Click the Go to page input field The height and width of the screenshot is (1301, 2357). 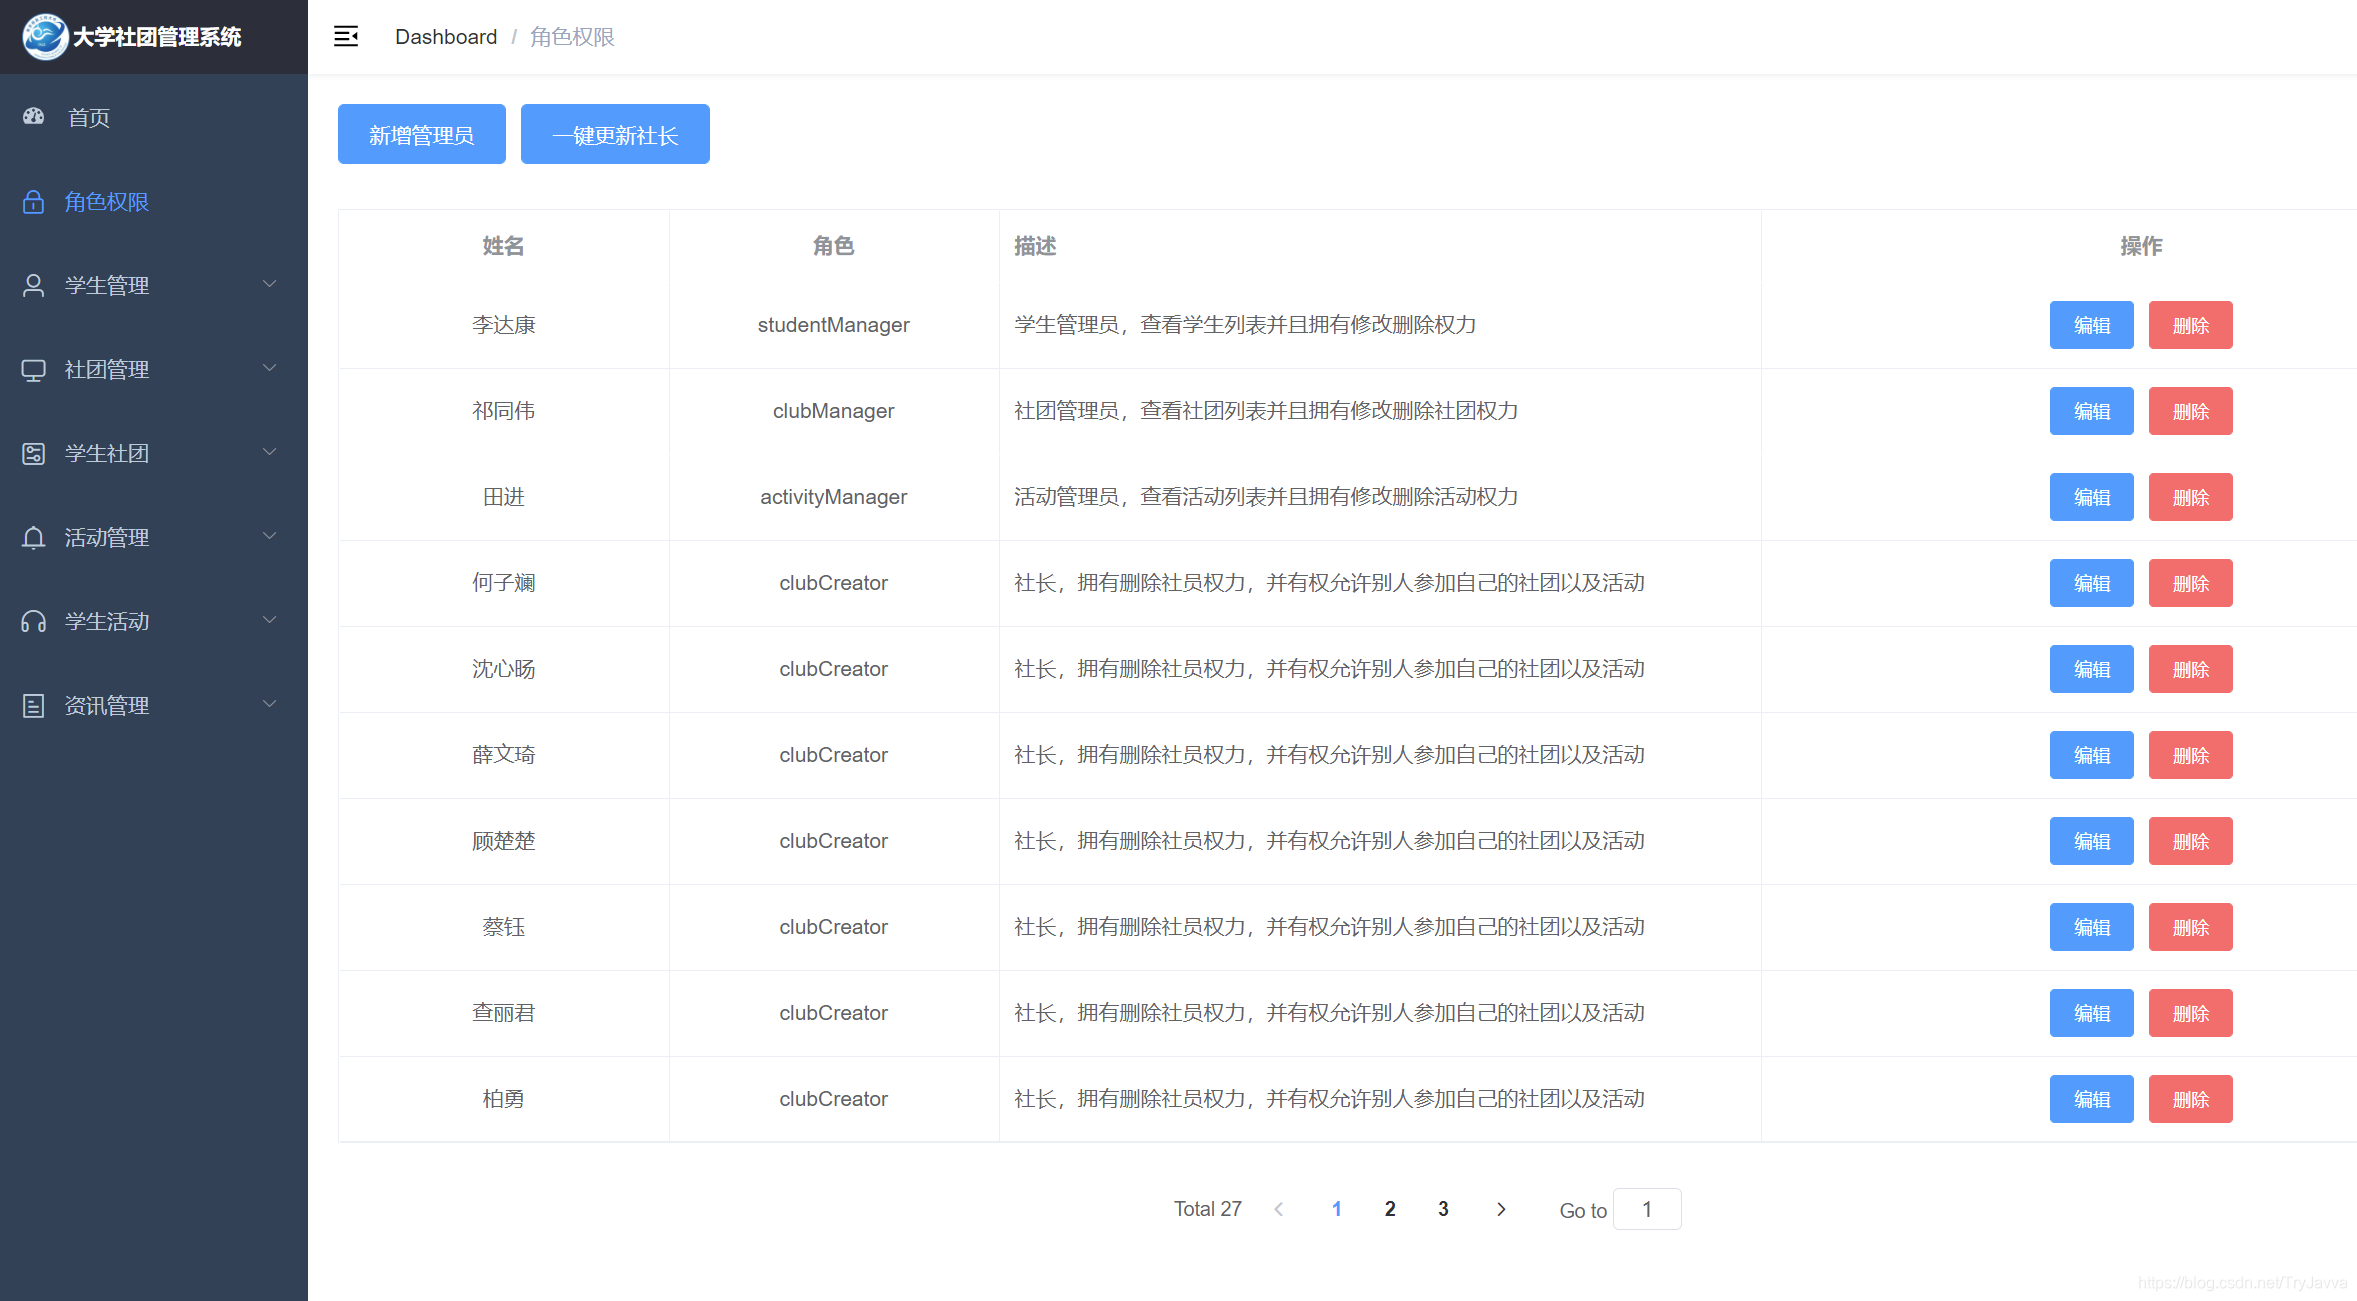(x=1647, y=1209)
